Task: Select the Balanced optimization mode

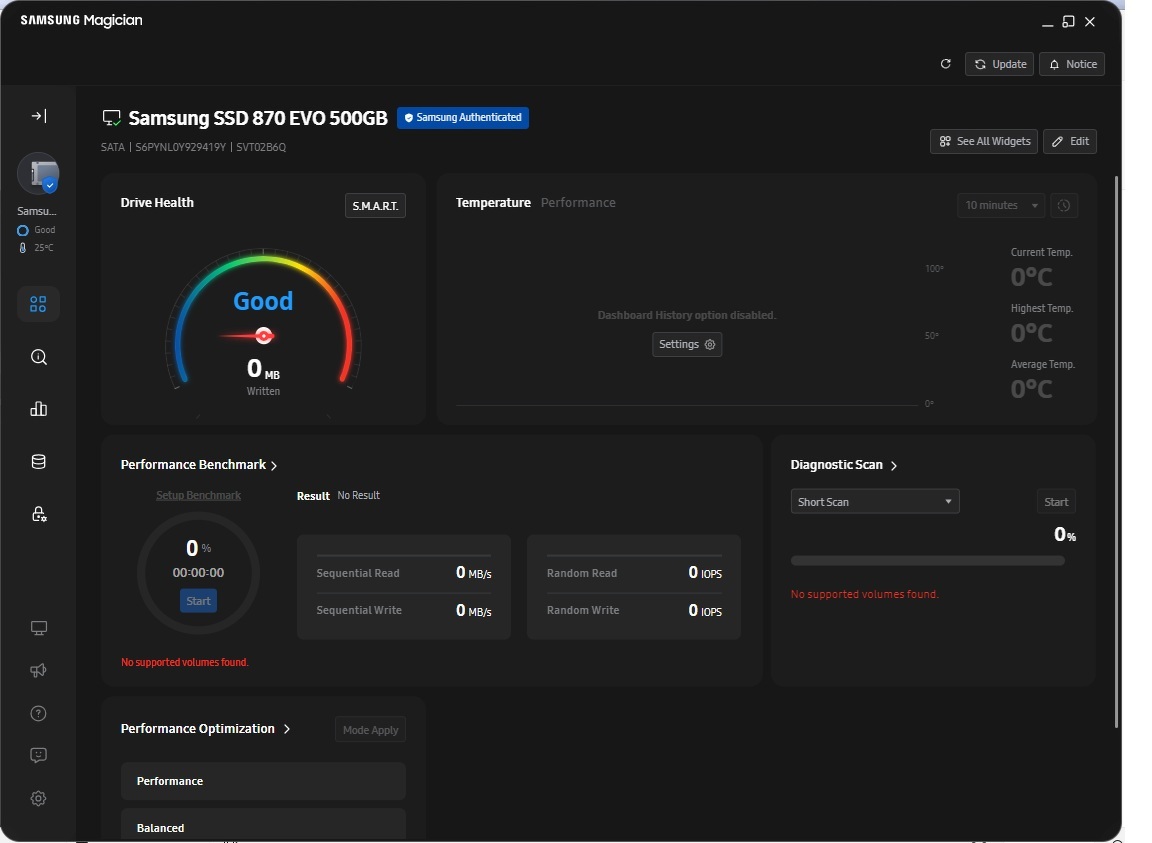Action: pos(263,825)
